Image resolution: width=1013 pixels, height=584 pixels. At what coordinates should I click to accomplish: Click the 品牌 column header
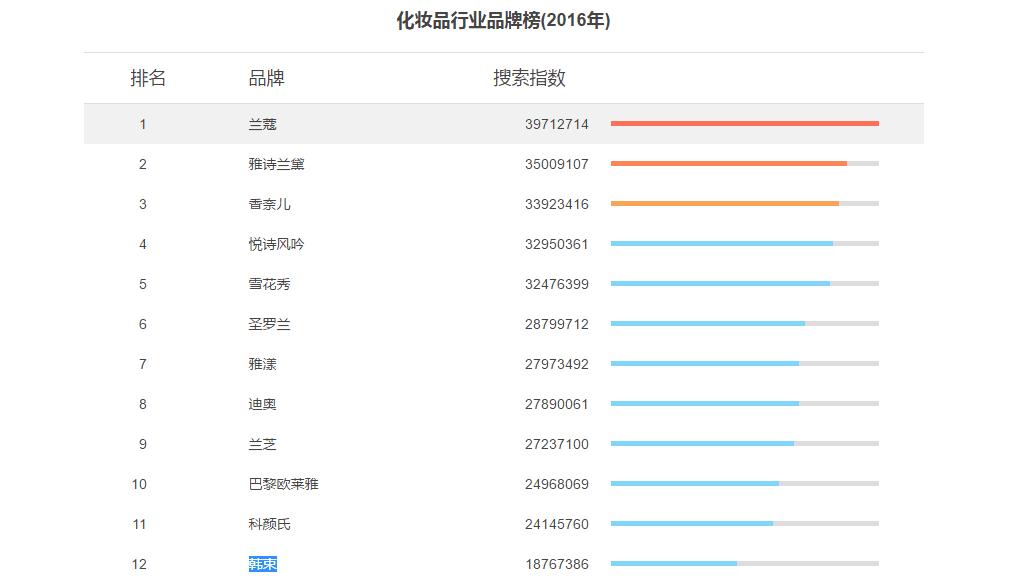(x=266, y=78)
